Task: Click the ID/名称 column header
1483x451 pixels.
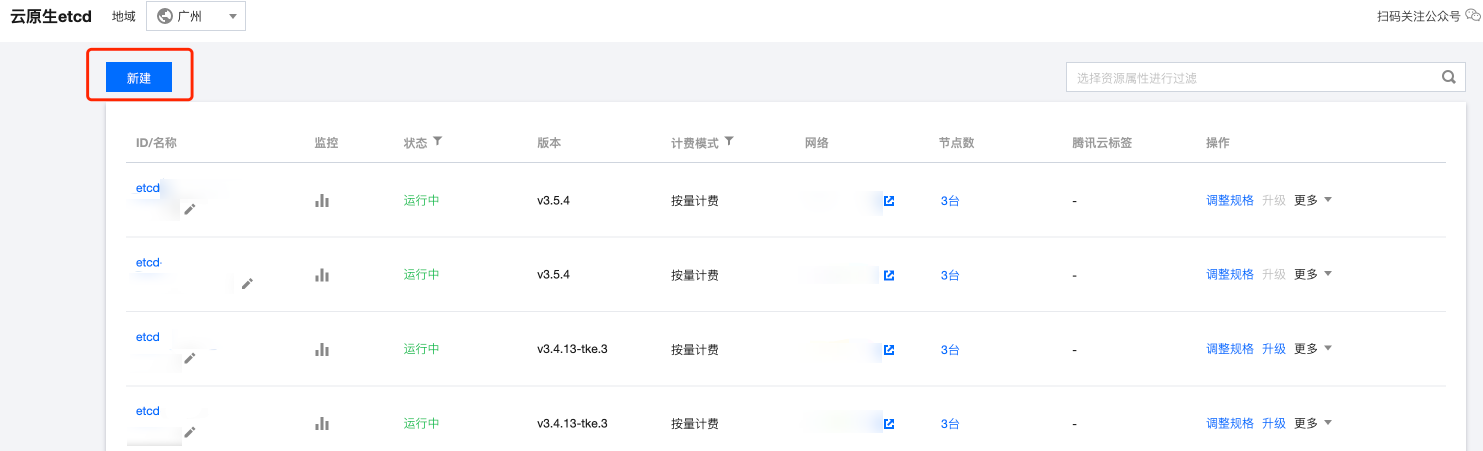Action: [156, 143]
